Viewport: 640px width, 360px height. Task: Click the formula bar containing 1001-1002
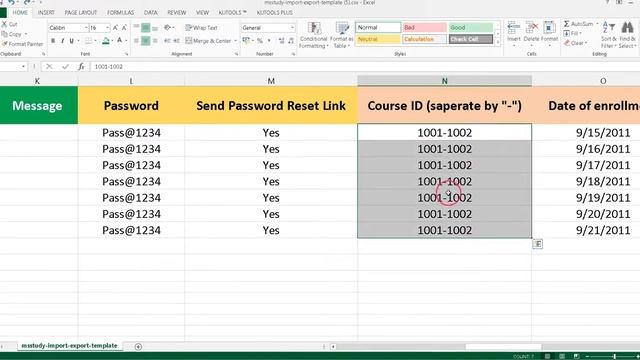365,67
